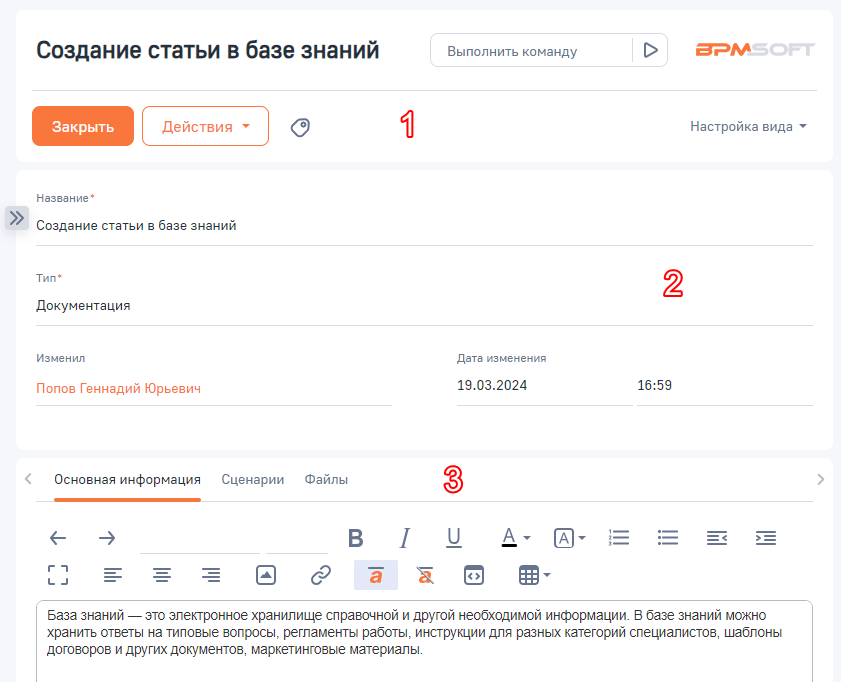Open the Действия dropdown menu
Viewport: 841px width, 682px height.
pyautogui.click(x=205, y=126)
